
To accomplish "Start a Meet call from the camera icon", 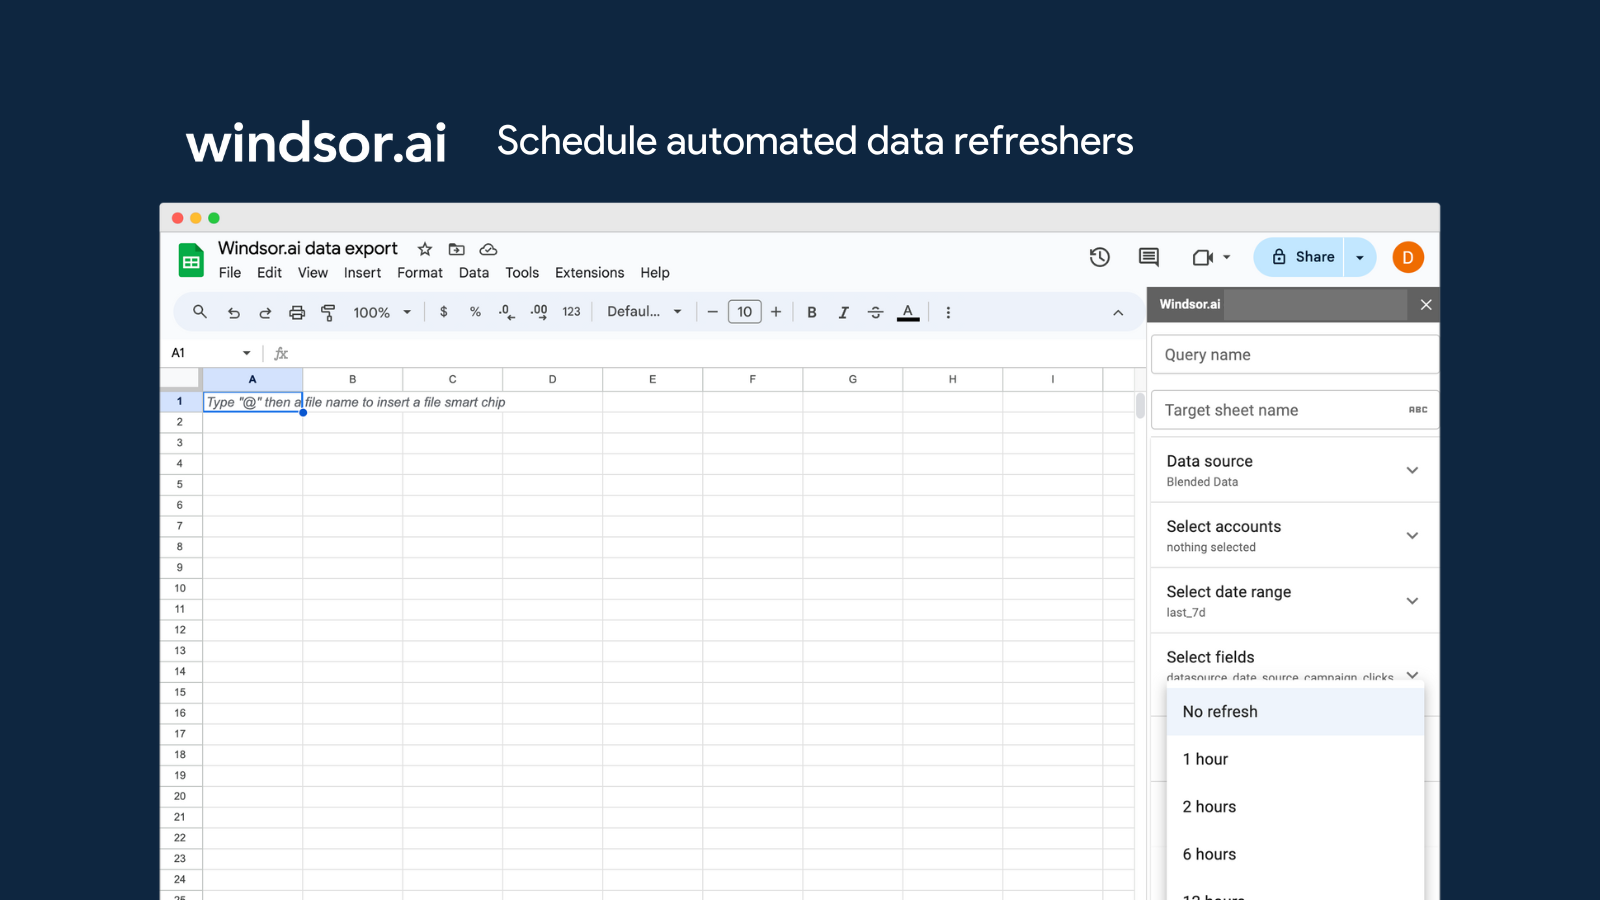I will (x=1203, y=257).
